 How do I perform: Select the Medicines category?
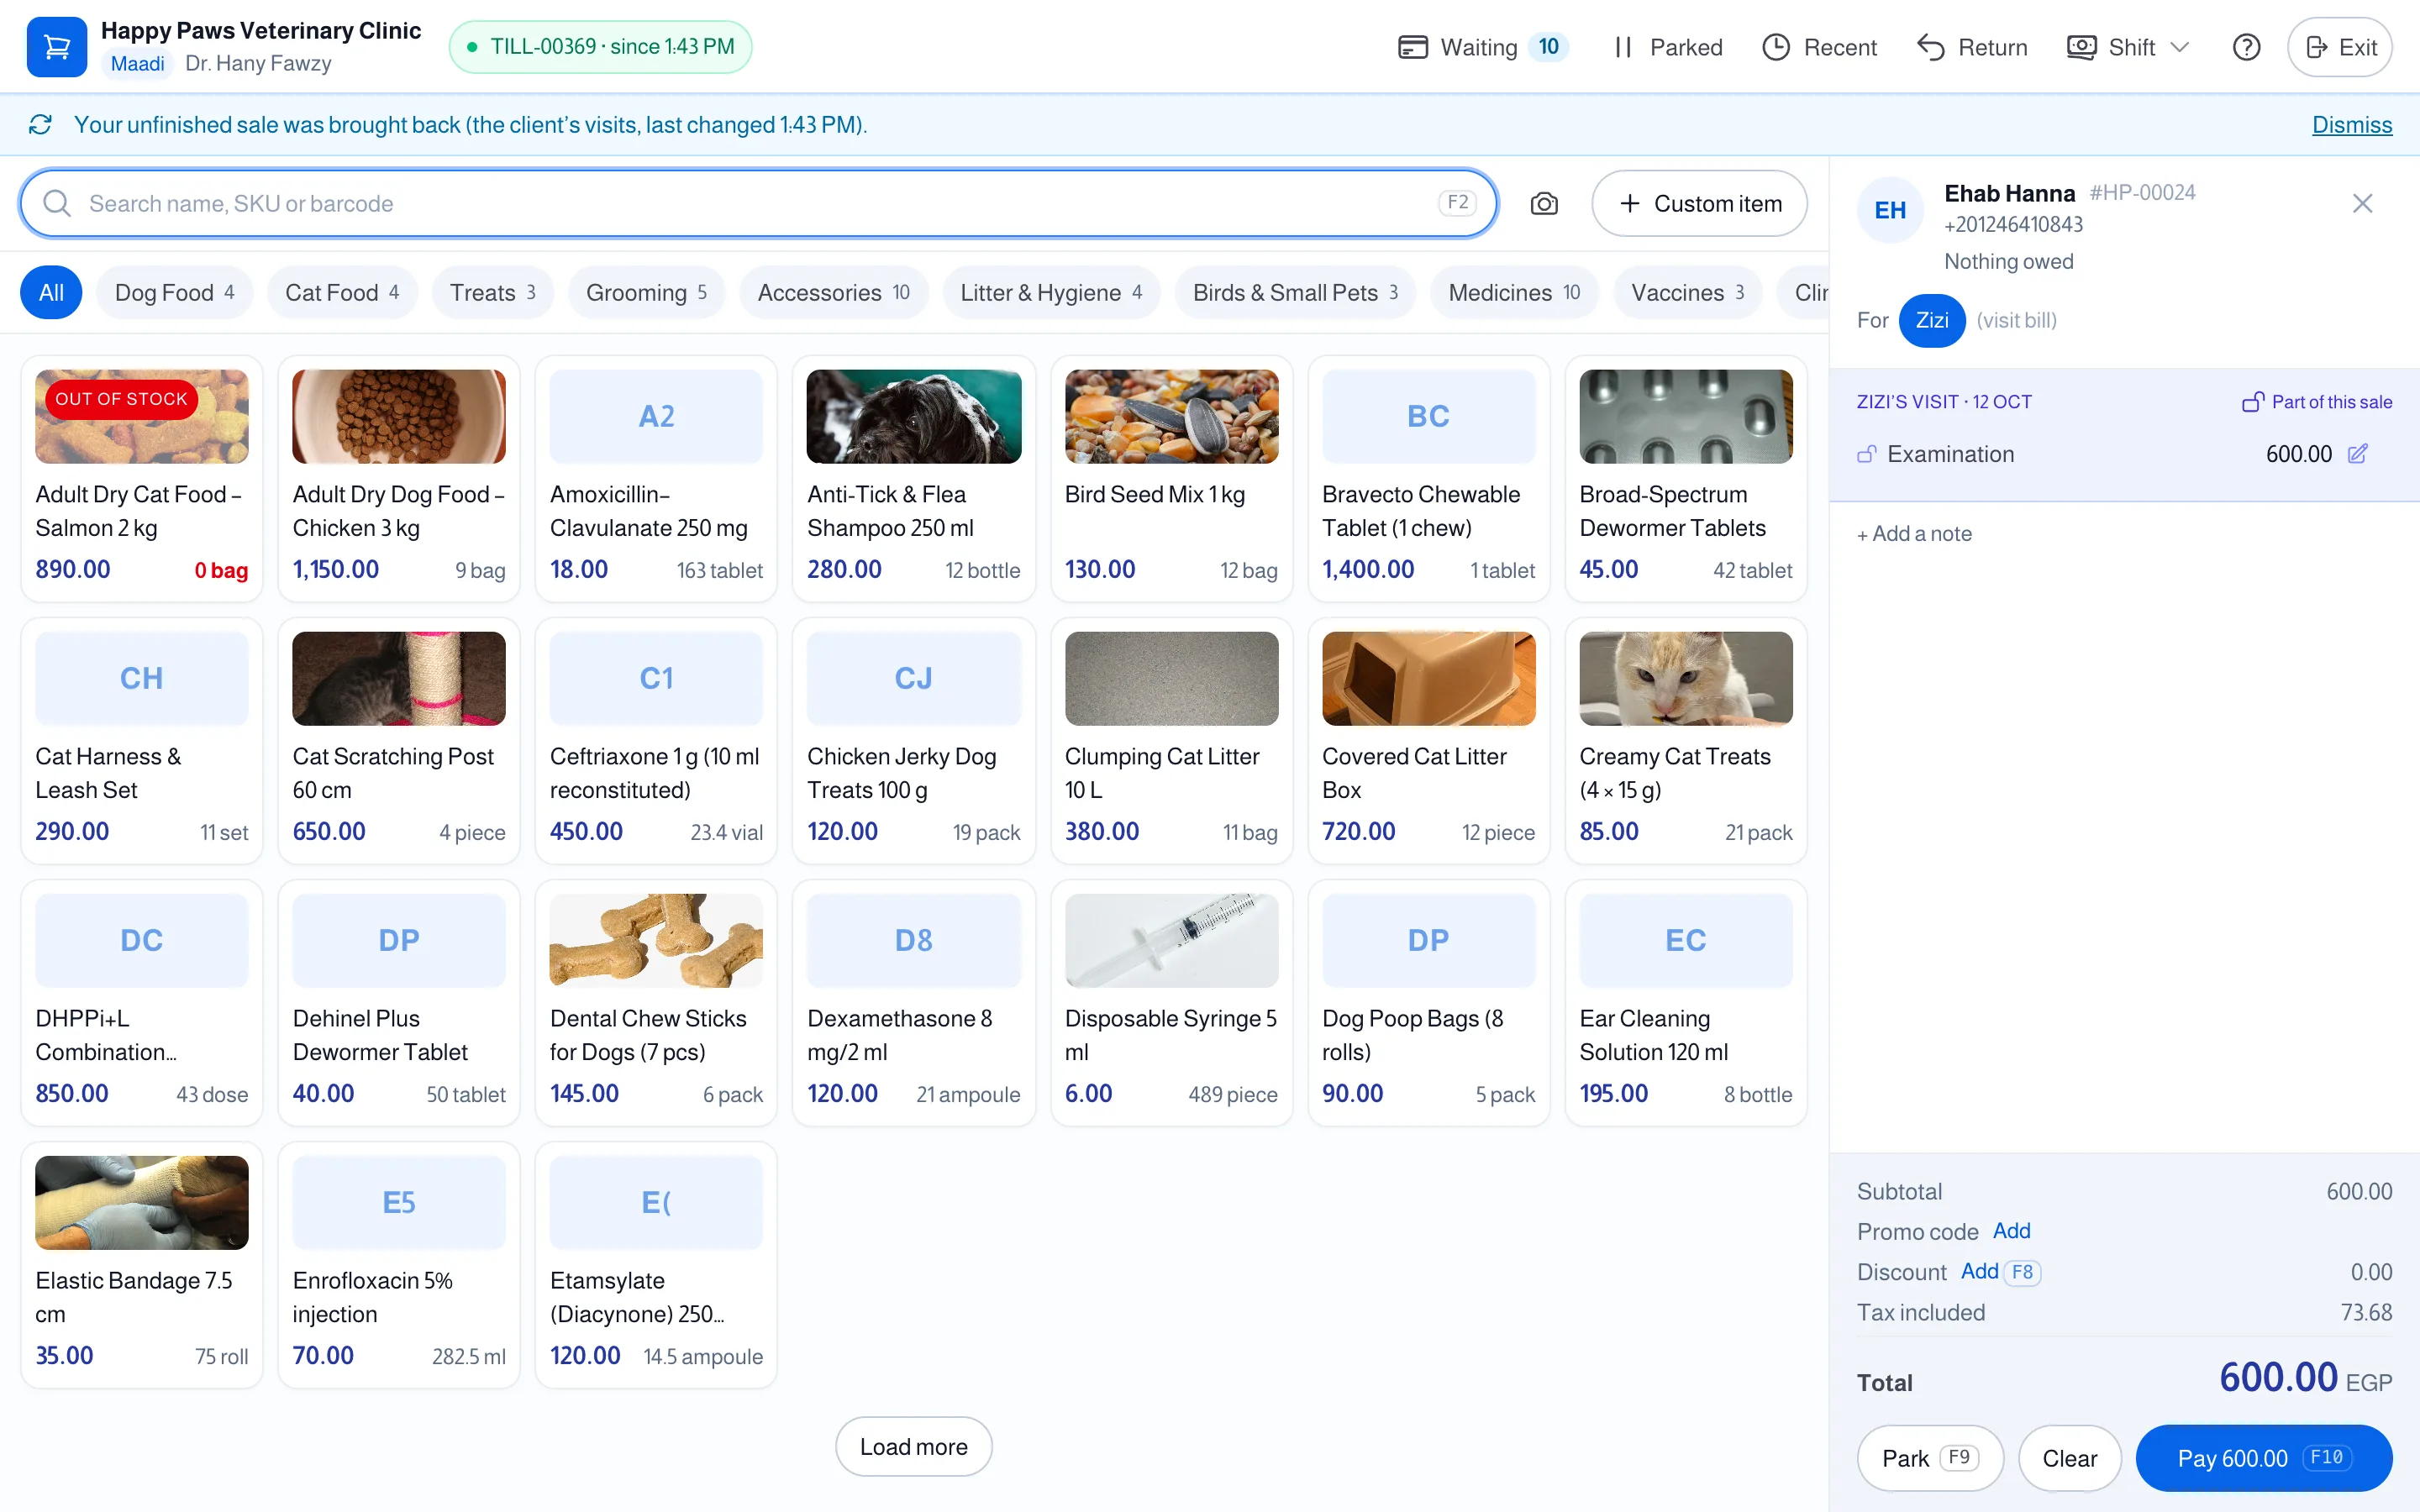click(1514, 293)
